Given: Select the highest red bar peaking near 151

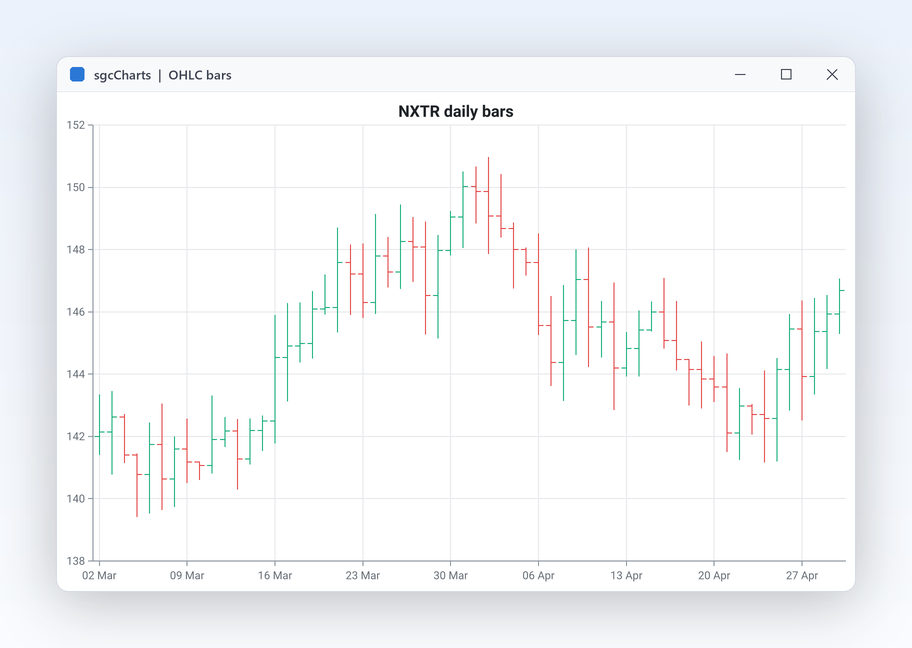Looking at the screenshot, I should coord(488,205).
